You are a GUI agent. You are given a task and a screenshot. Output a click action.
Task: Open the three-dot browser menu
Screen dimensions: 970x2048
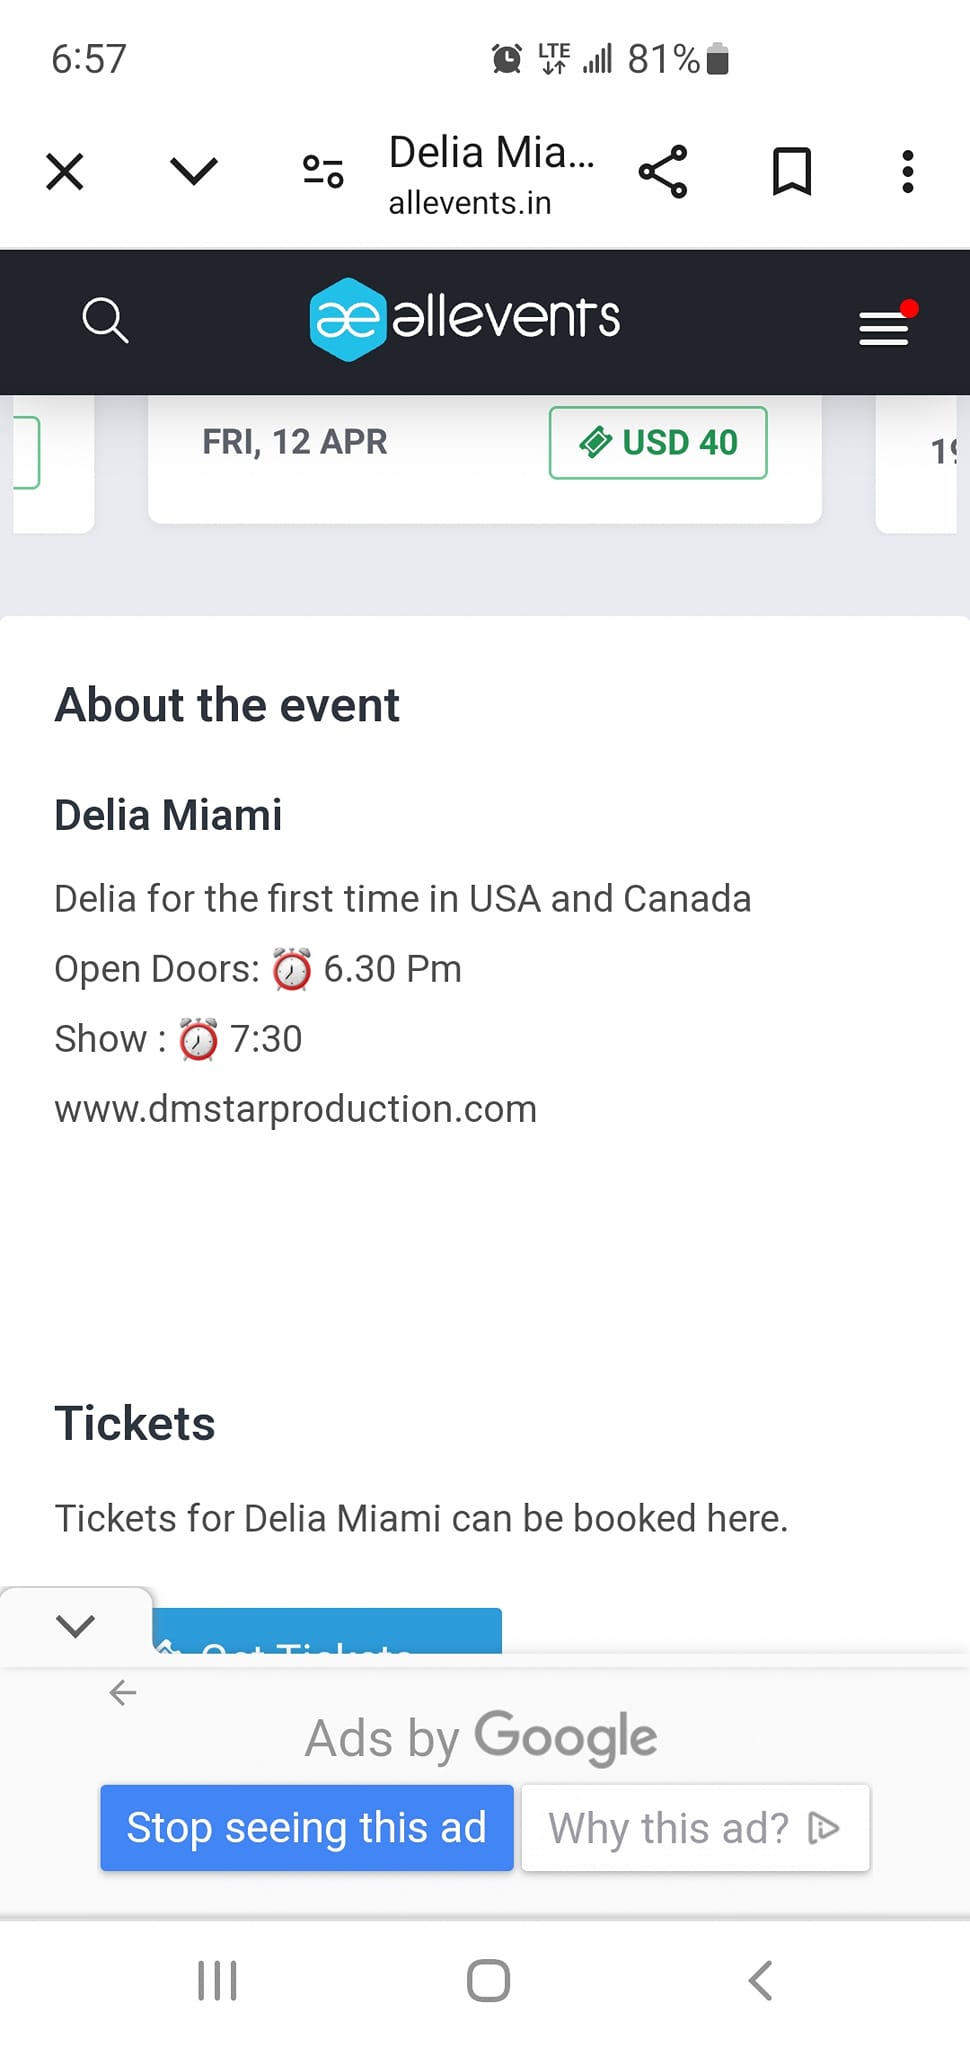click(x=907, y=172)
